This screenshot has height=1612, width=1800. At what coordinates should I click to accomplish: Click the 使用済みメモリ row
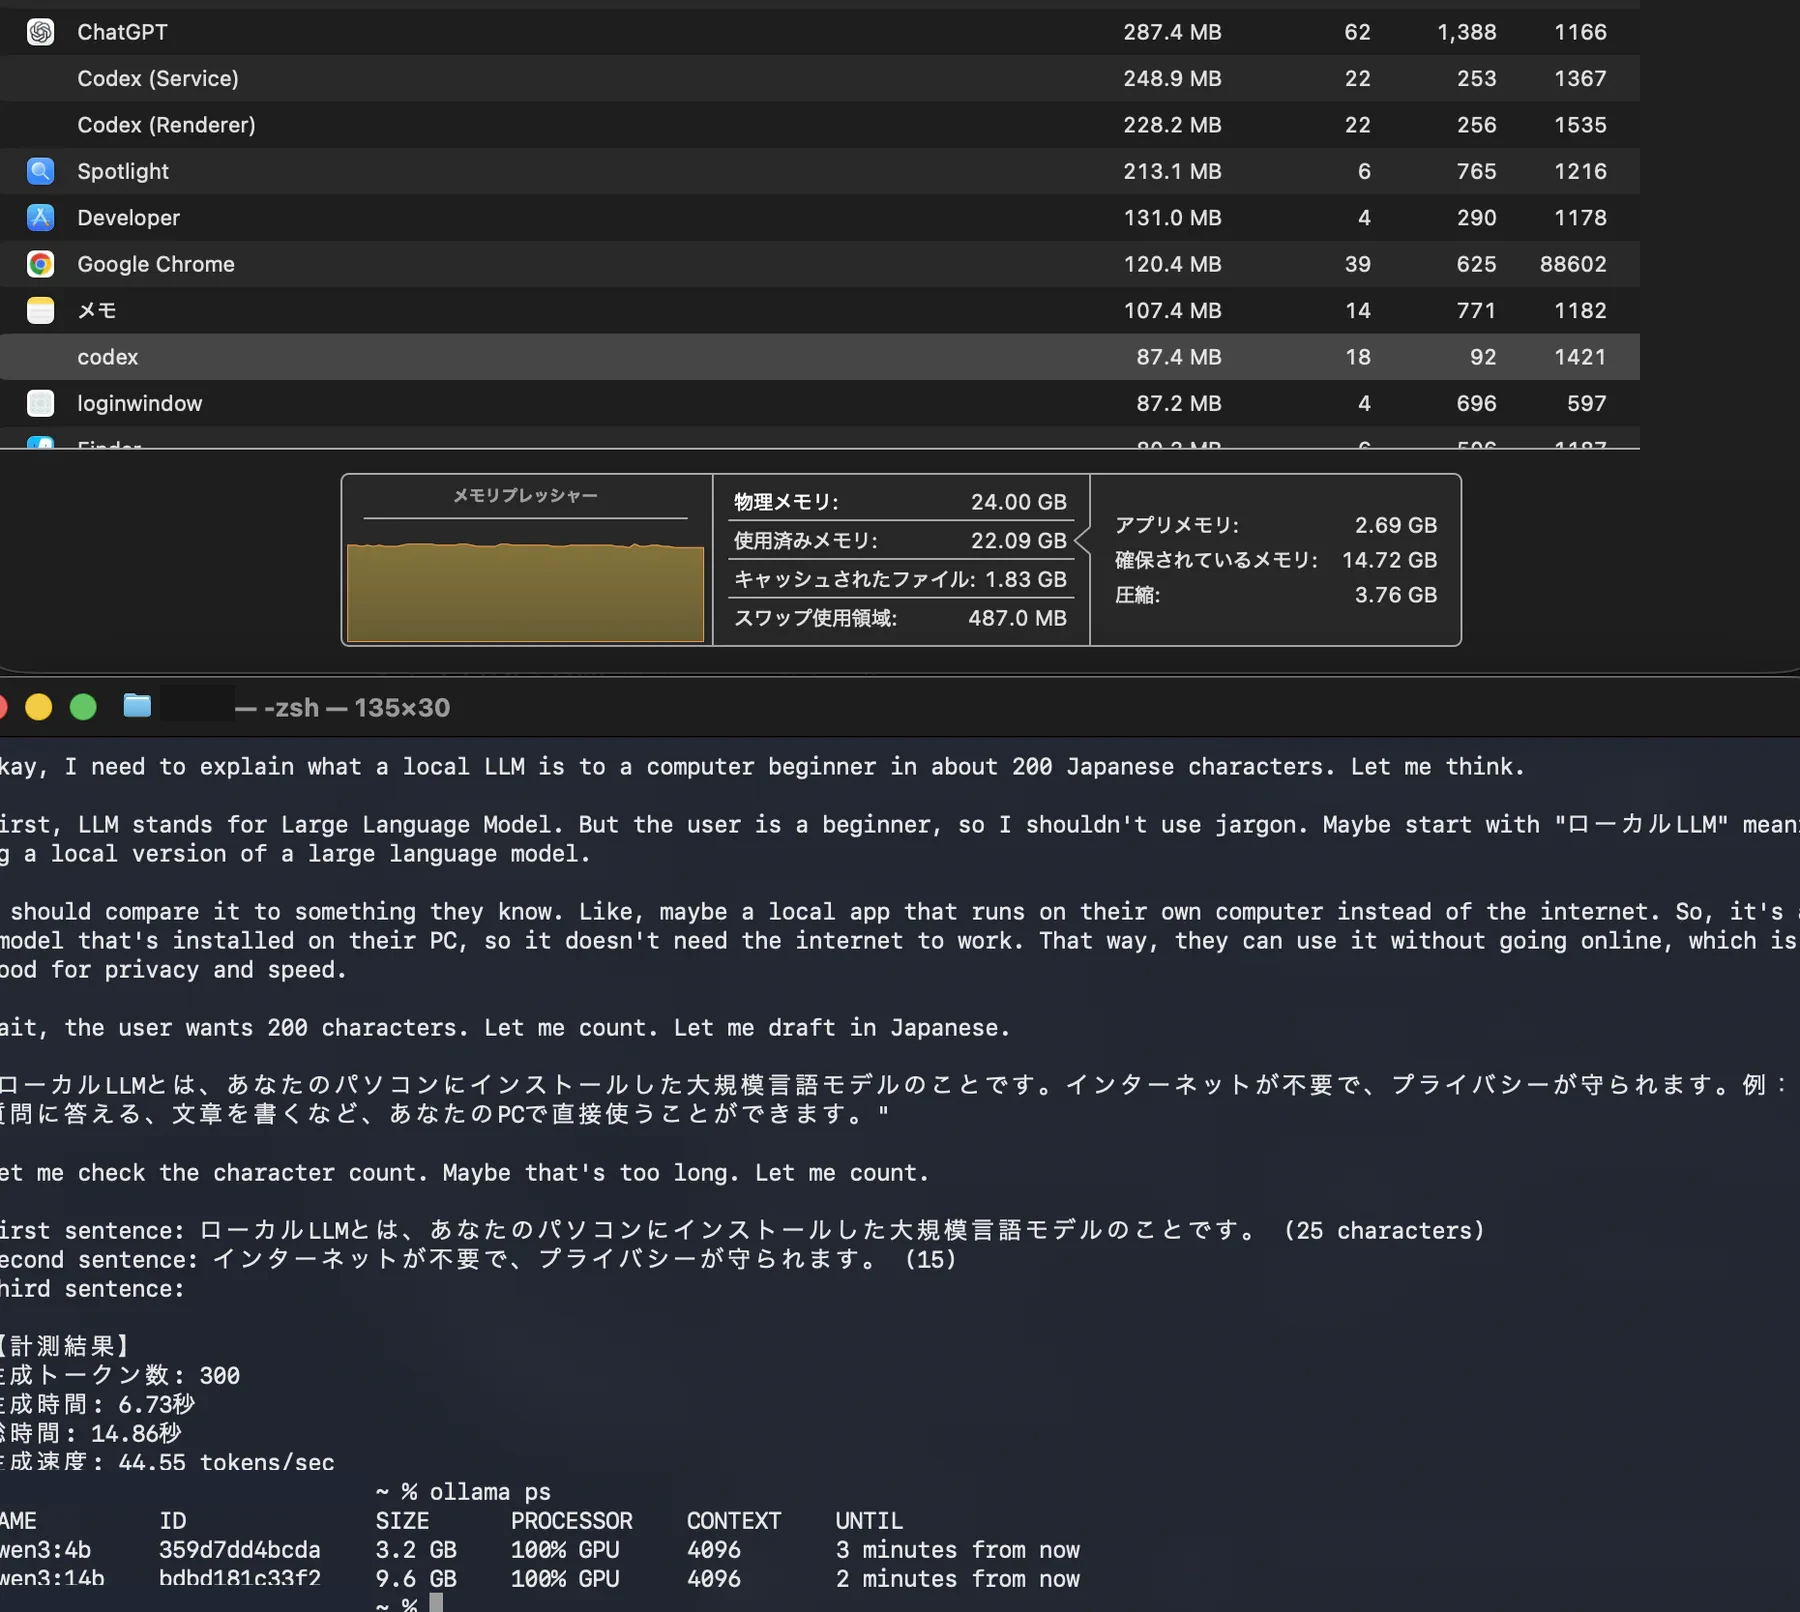pyautogui.click(x=901, y=541)
